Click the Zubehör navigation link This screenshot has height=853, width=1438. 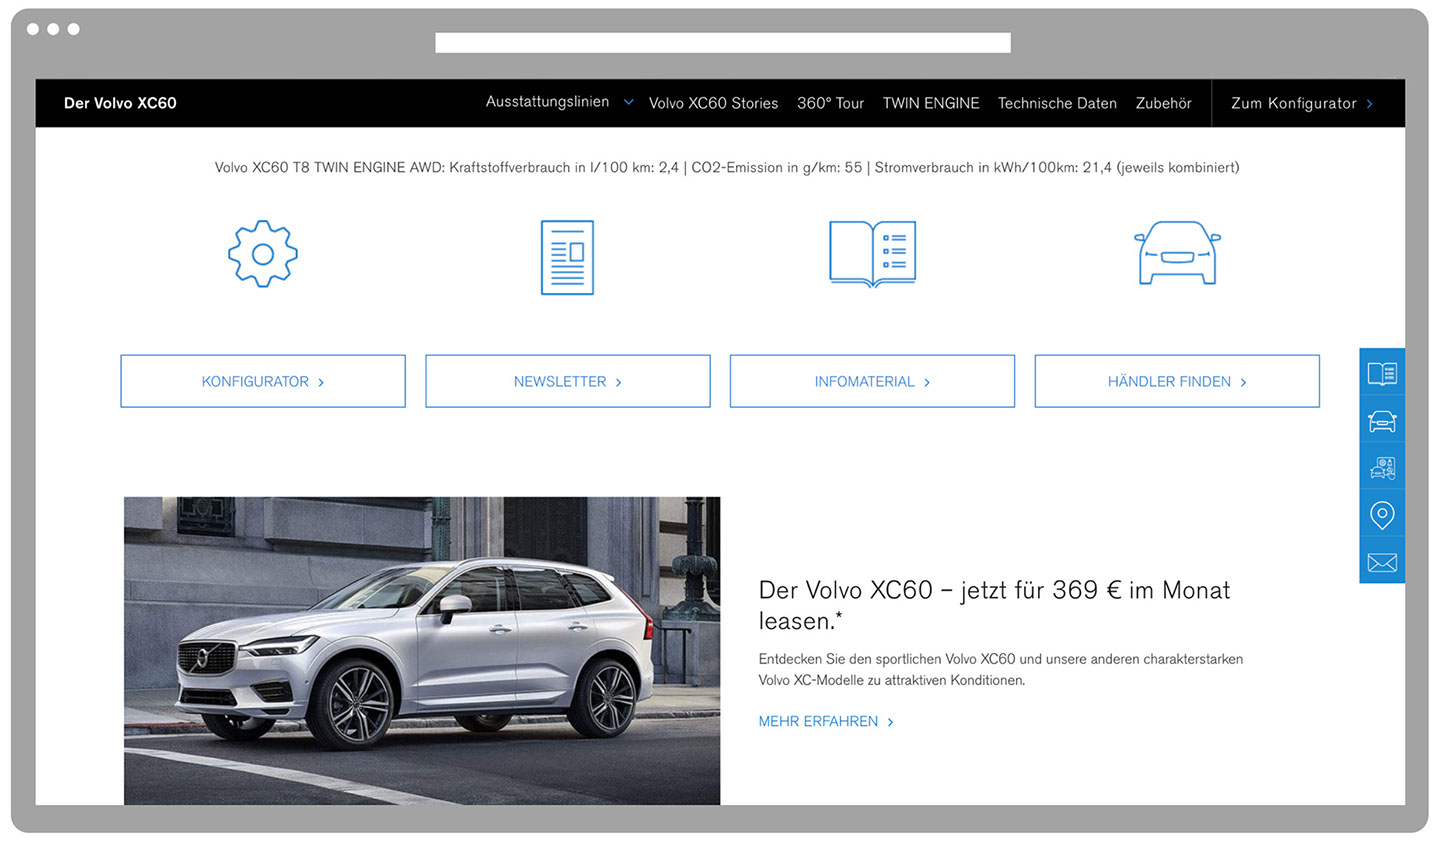[x=1163, y=103]
